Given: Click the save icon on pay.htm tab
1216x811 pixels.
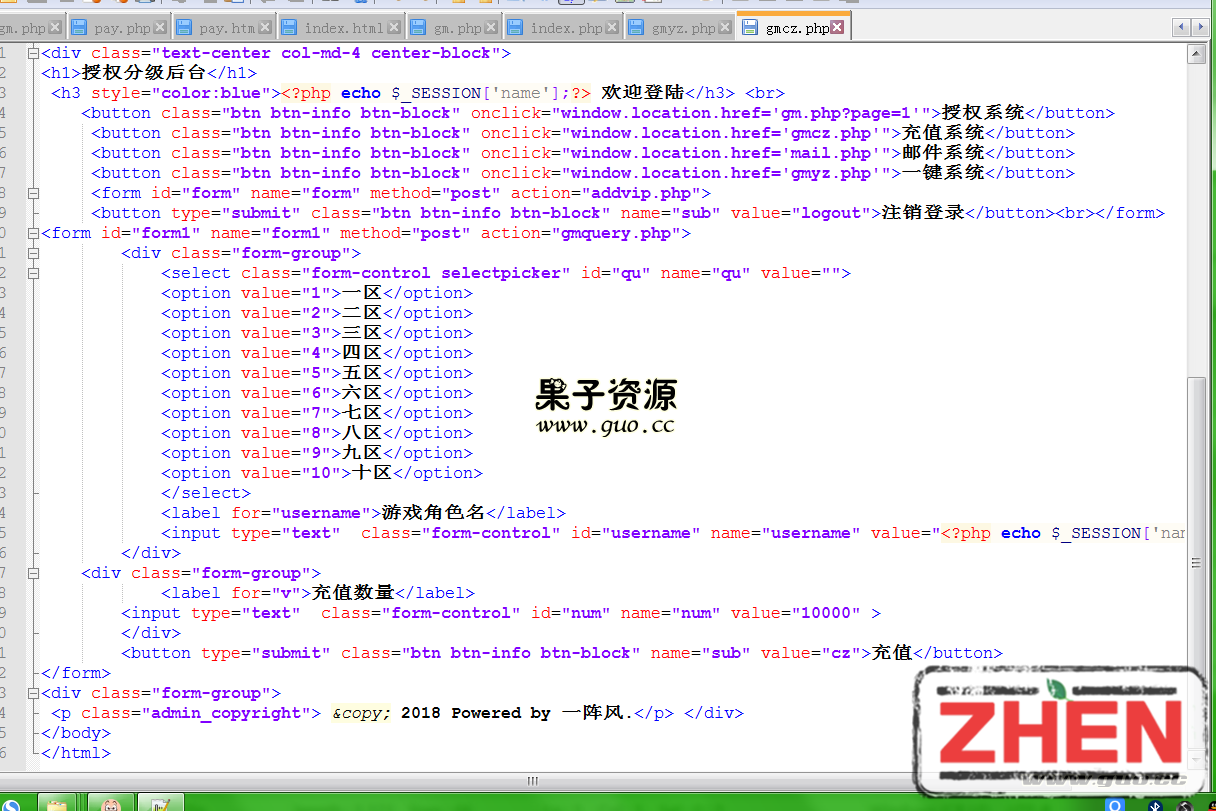Looking at the screenshot, I should (x=184, y=28).
